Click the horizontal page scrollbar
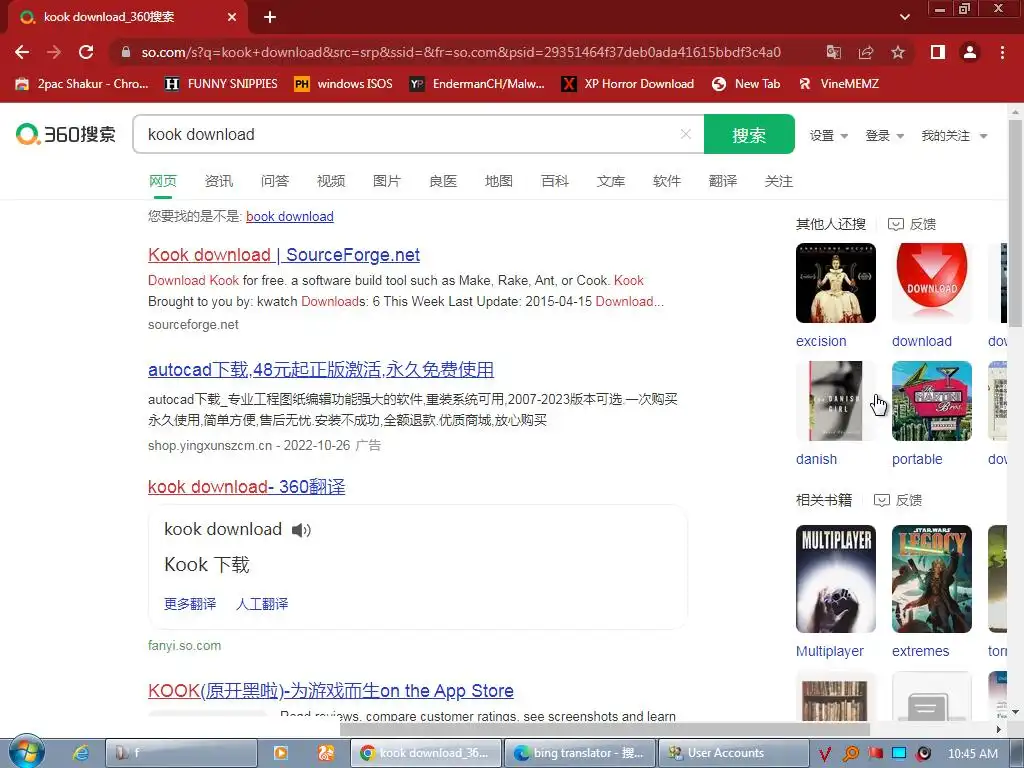The height and width of the screenshot is (768, 1024). tap(605, 729)
